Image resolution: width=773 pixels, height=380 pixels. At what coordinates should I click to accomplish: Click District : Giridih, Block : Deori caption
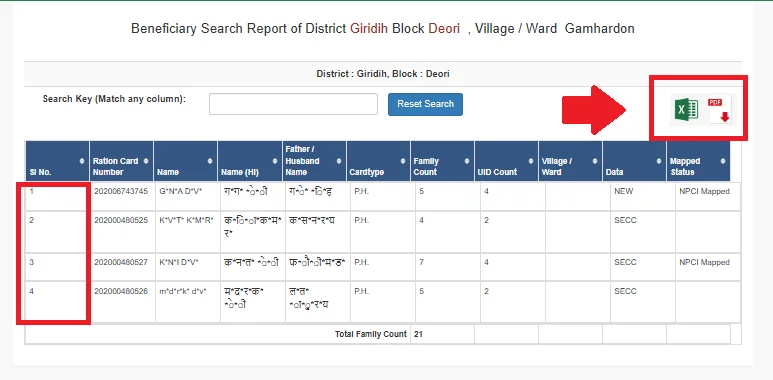pos(383,74)
